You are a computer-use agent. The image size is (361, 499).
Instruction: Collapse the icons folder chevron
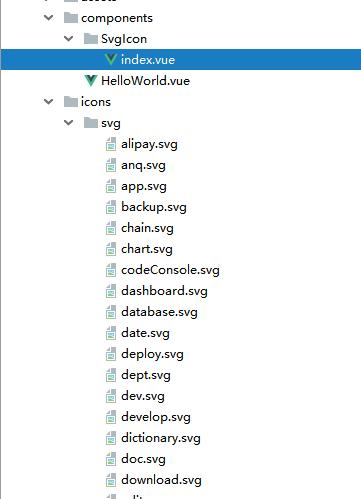49,101
